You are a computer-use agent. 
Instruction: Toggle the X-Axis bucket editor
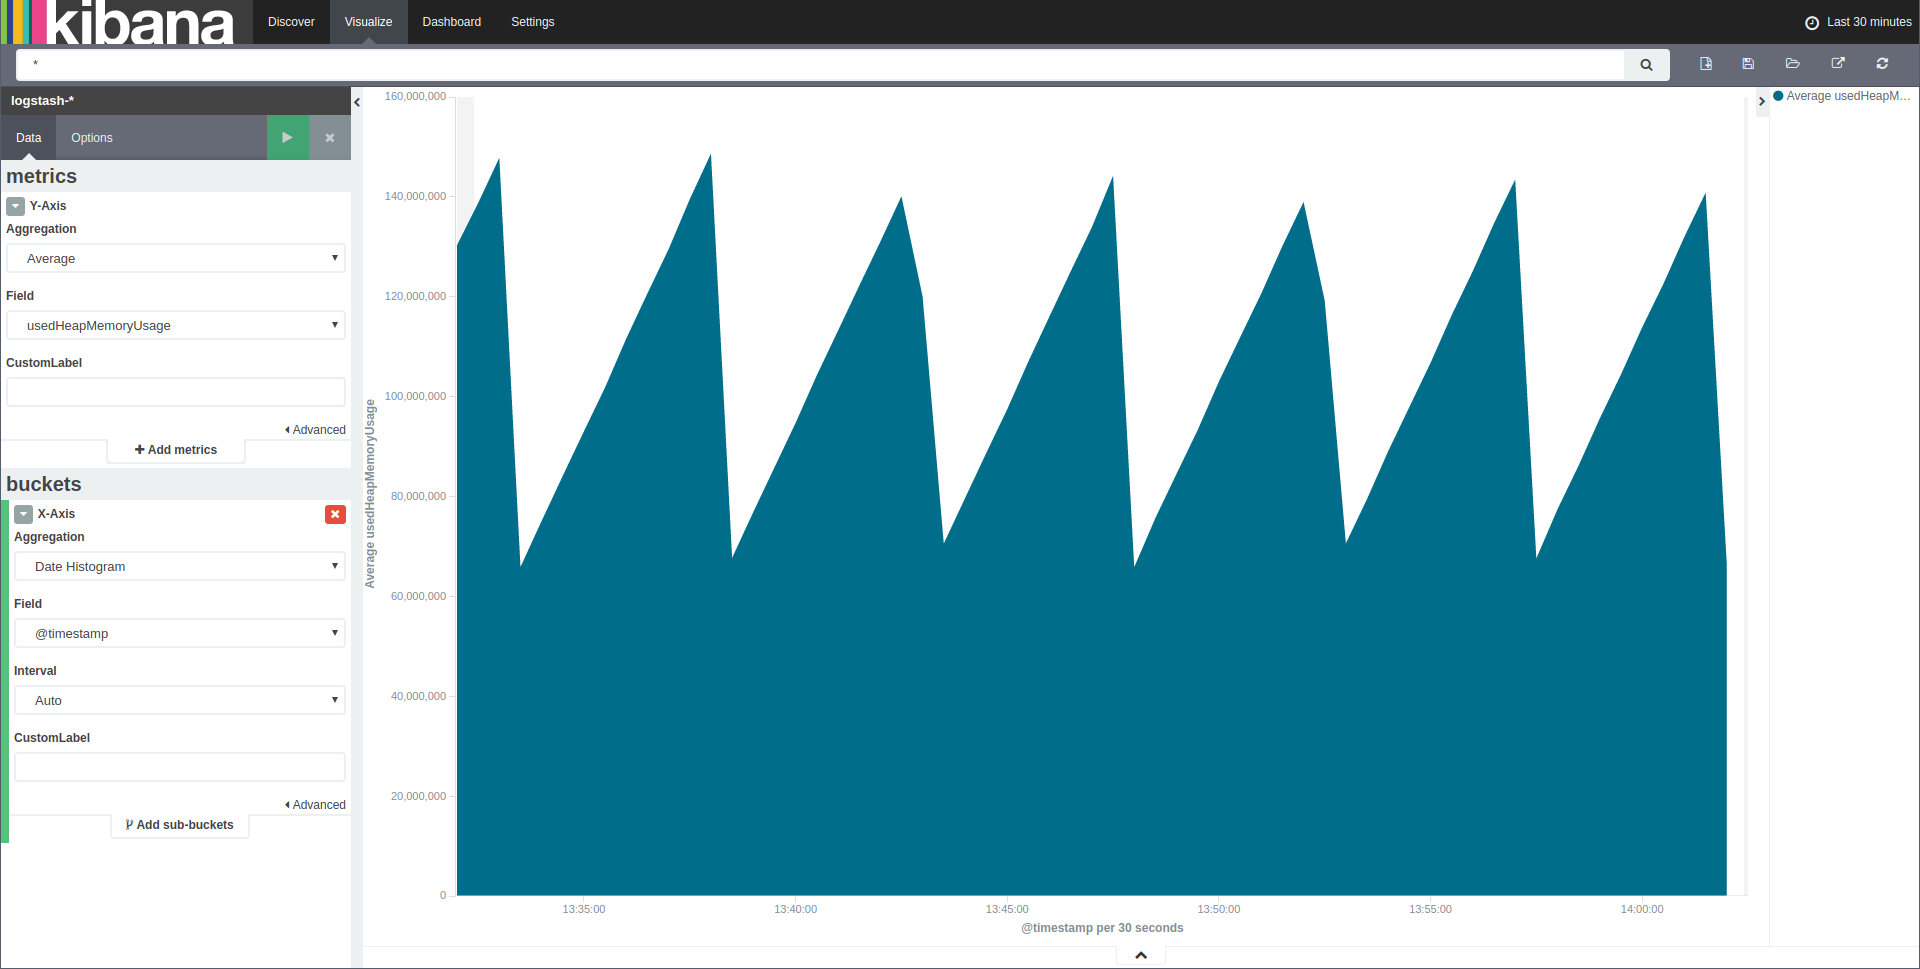[24, 514]
